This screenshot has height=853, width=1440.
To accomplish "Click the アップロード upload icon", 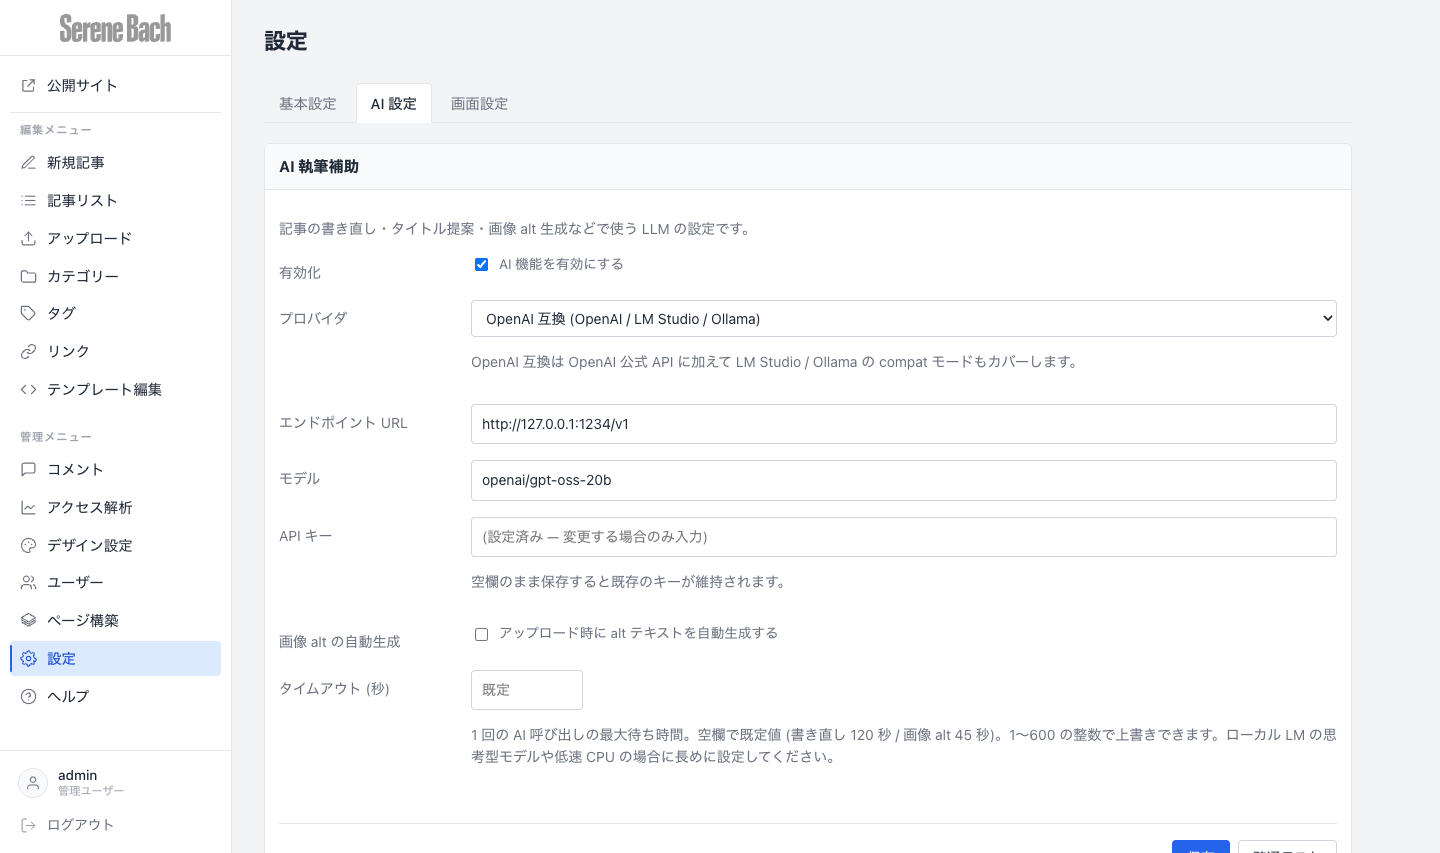I will 29,238.
